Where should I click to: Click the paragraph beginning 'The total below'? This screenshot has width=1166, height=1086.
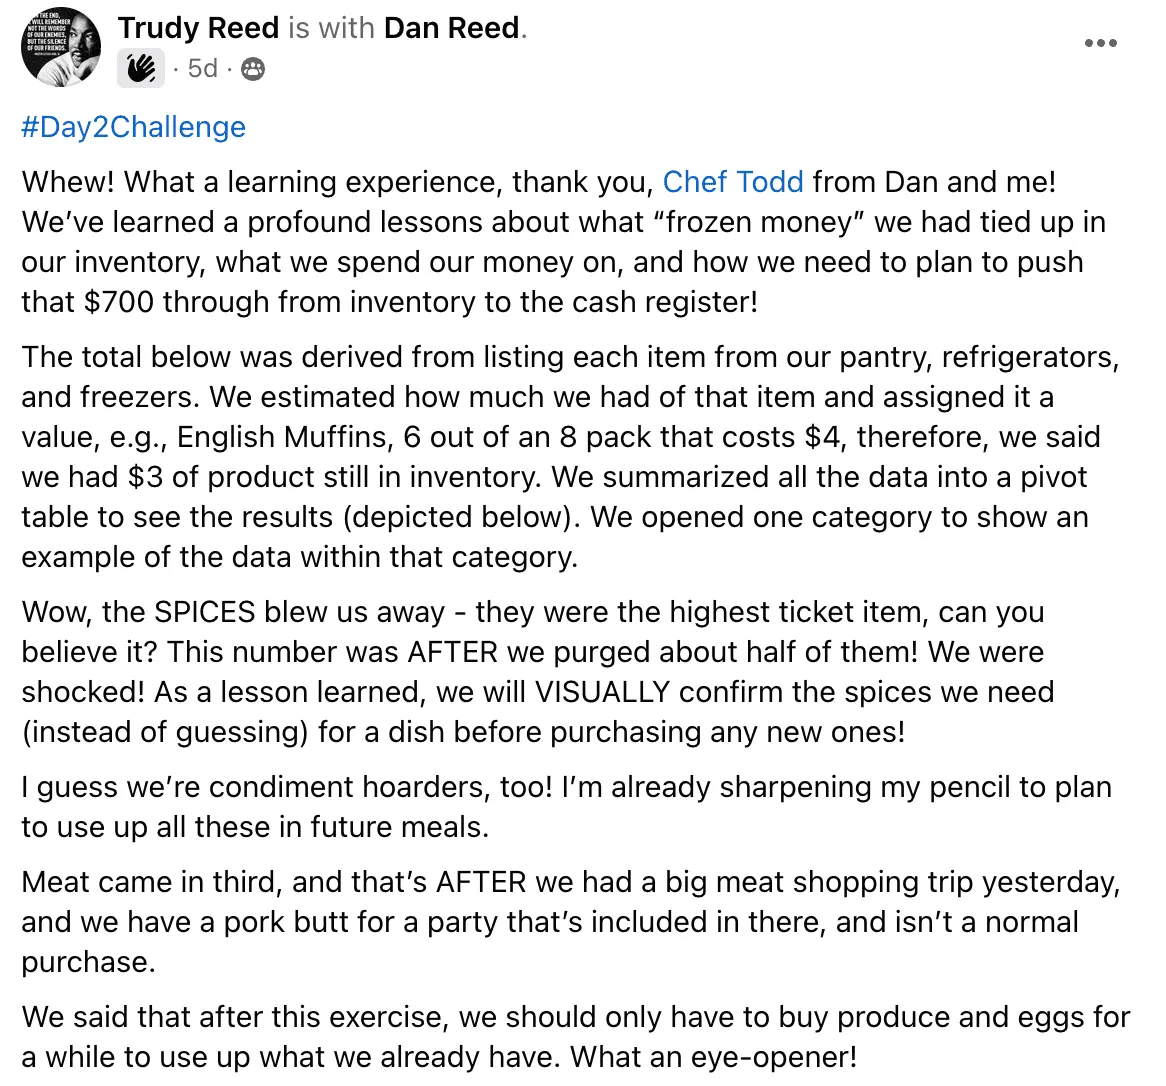point(571,457)
